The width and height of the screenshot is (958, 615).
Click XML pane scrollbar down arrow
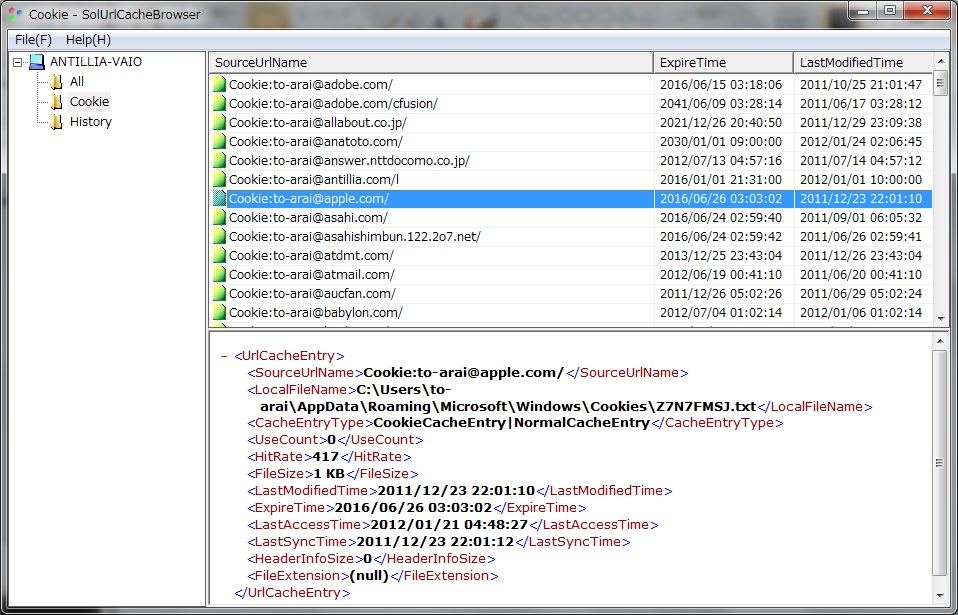pyautogui.click(x=941, y=595)
